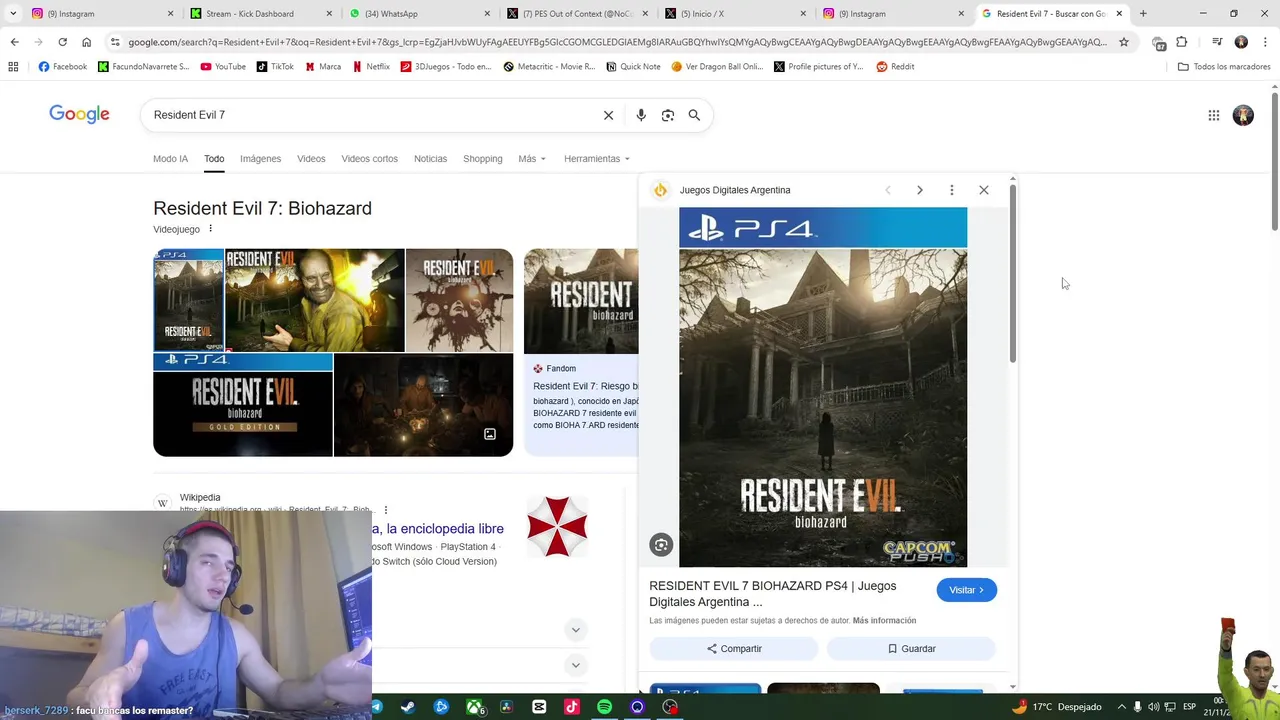Open the Chrome three-dot menu
1280x720 pixels.
coord(1265,42)
